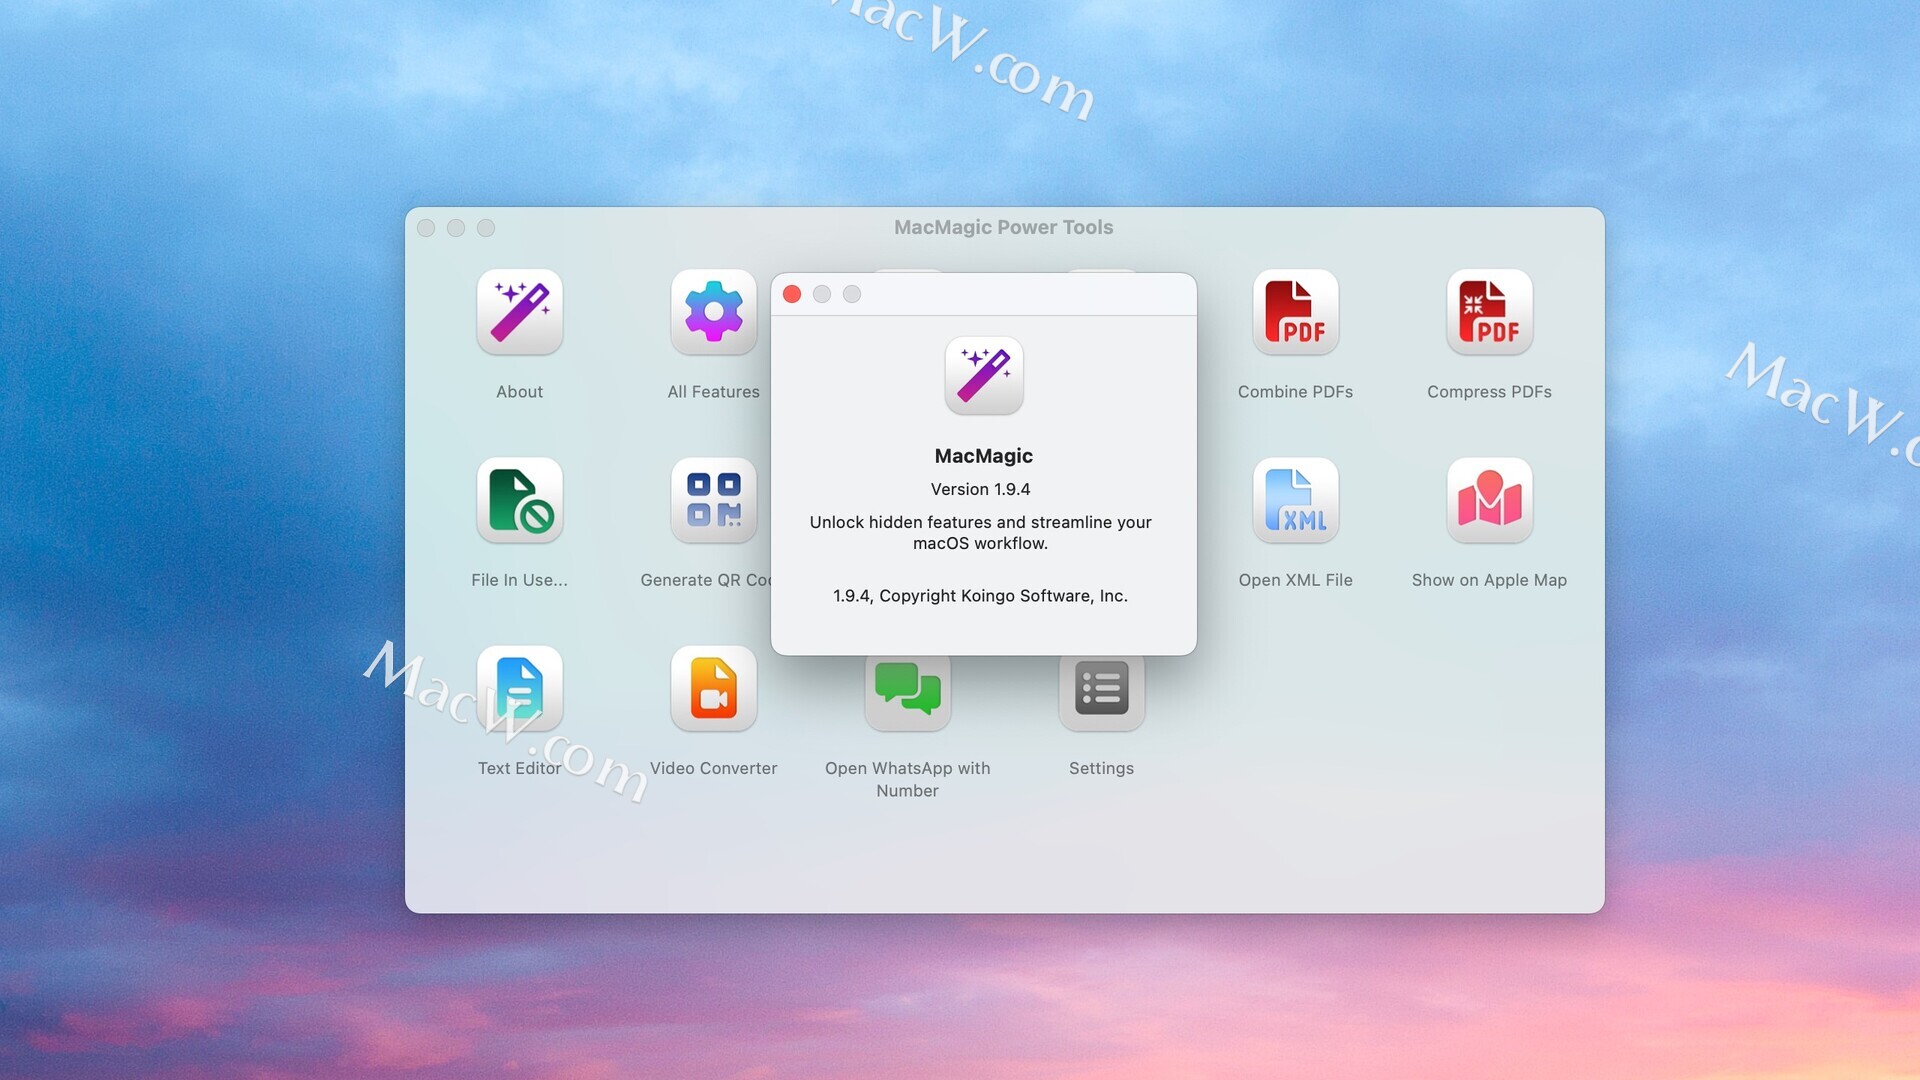
Task: Click the MacMagic app name heading
Action: 983,456
